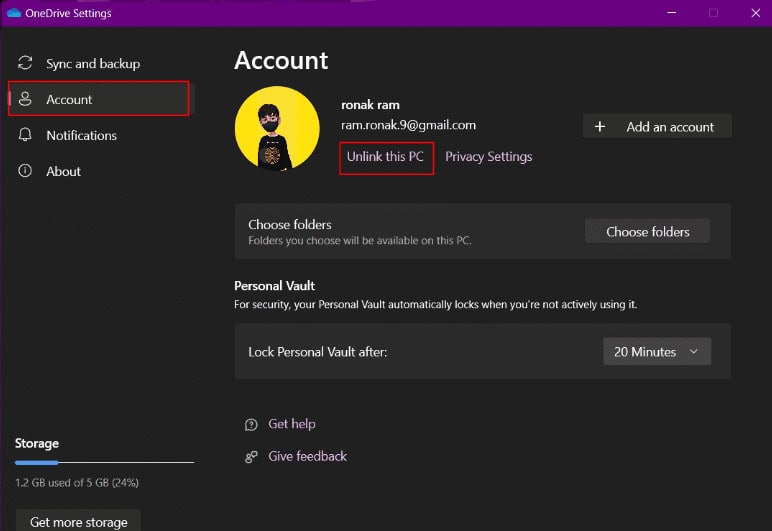Click the ronak ram profile avatar

point(277,129)
